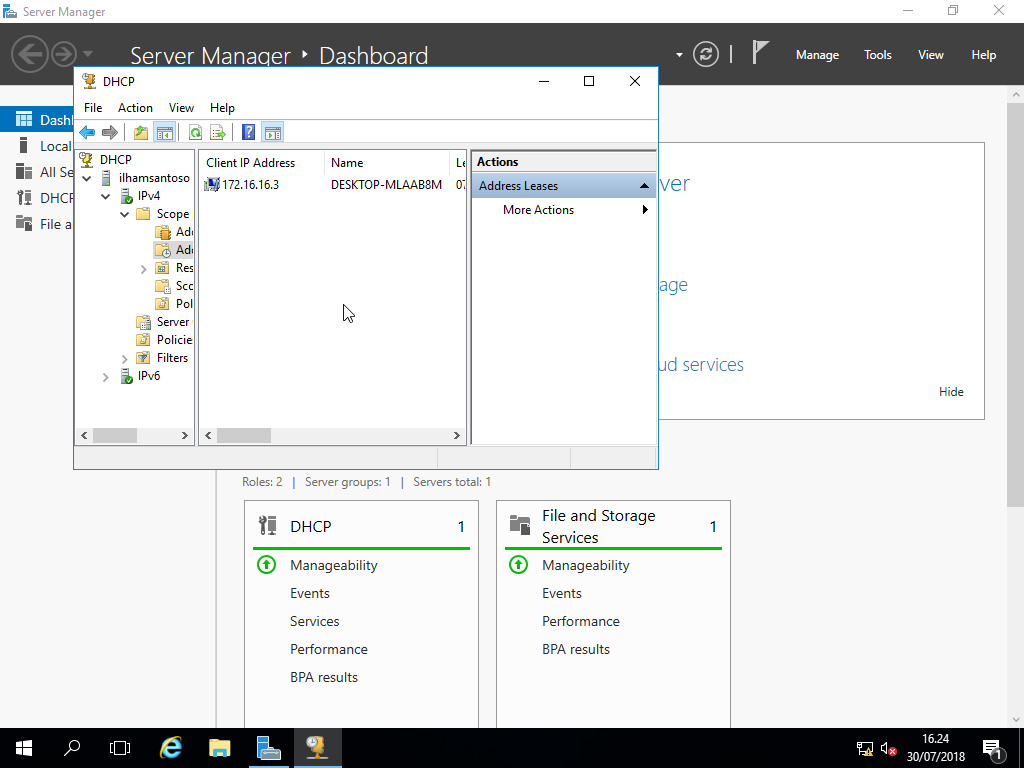Collapse the IPv4 tree node
Screen dimensions: 1024x768
105,196
